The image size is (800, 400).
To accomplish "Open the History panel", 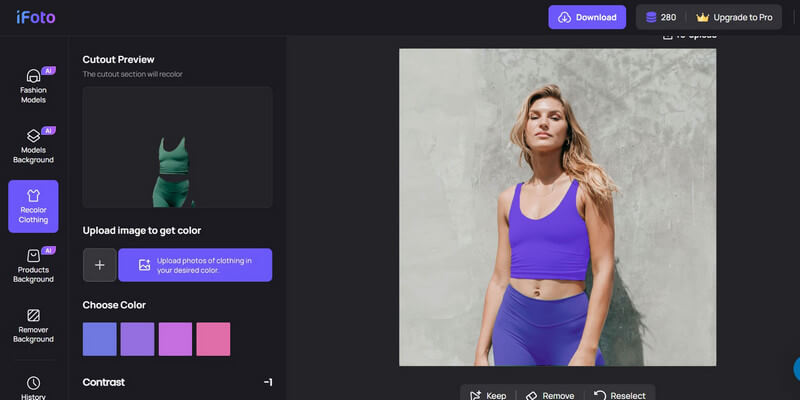I will click(x=33, y=388).
